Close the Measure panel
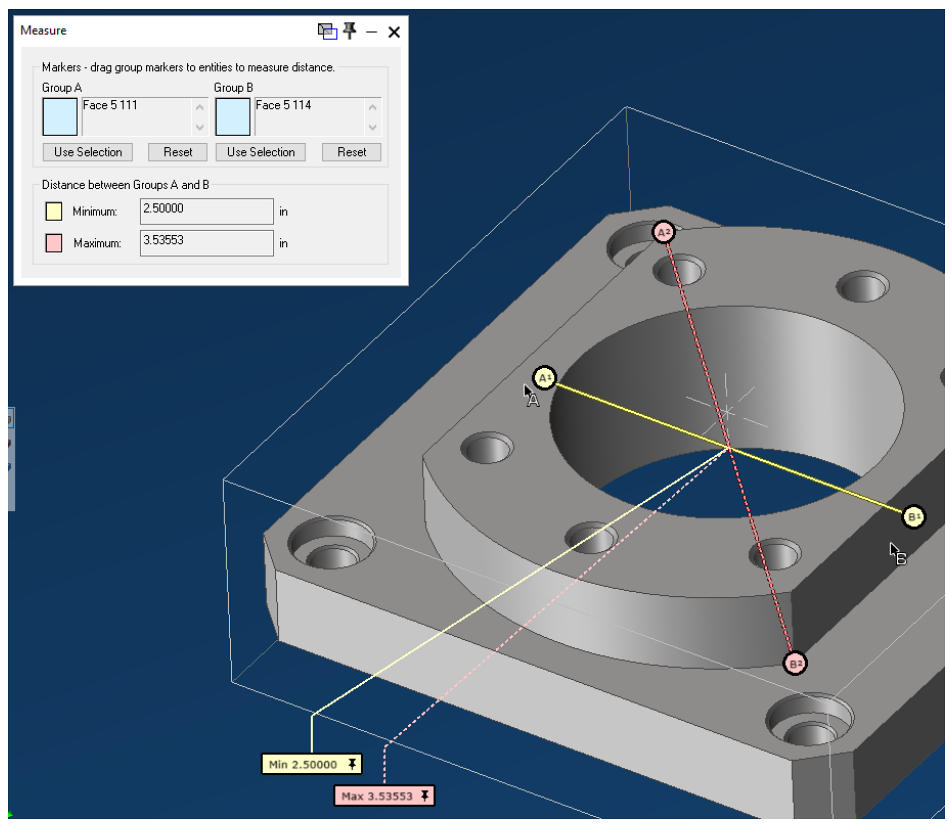 pos(394,32)
